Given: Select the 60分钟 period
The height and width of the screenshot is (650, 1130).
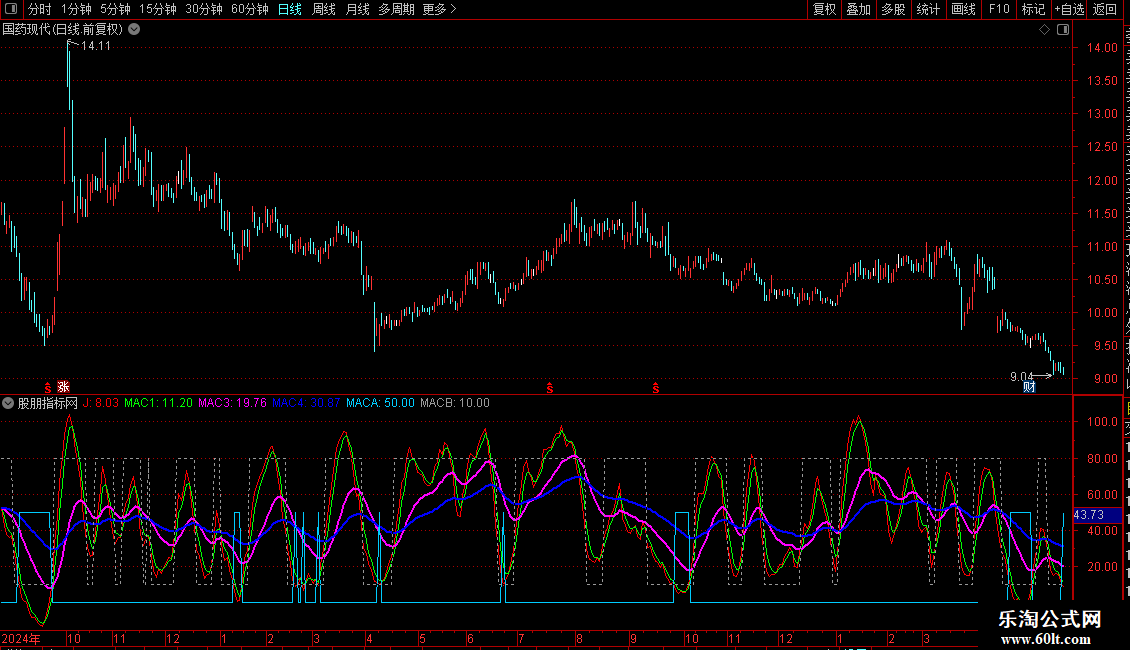Looking at the screenshot, I should coord(249,9).
